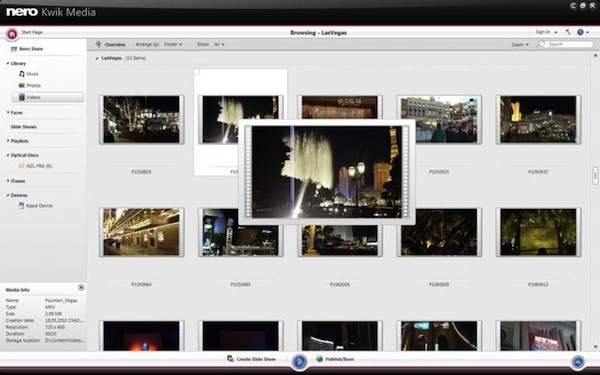The width and height of the screenshot is (600, 375).
Task: Open the Arrange by Folder dropdown
Action: (x=173, y=44)
